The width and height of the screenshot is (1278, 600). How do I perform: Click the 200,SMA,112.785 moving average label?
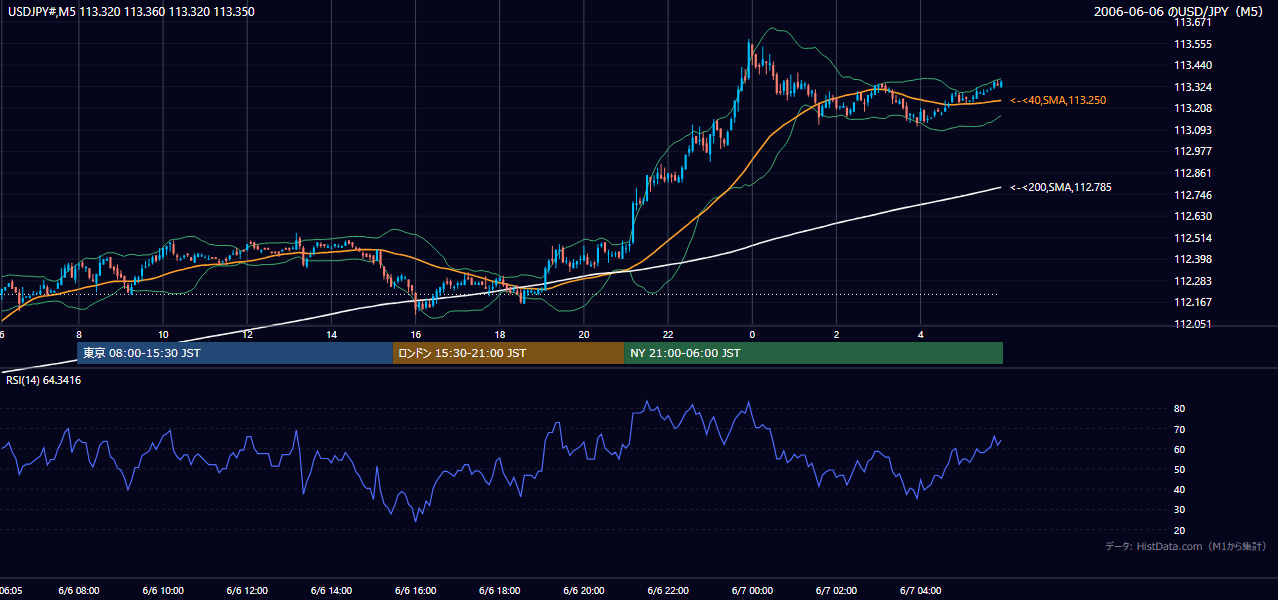point(1061,187)
